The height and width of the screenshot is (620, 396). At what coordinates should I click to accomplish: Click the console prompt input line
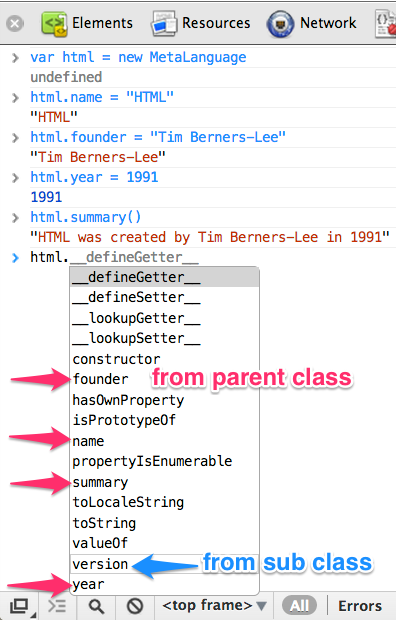(213, 257)
